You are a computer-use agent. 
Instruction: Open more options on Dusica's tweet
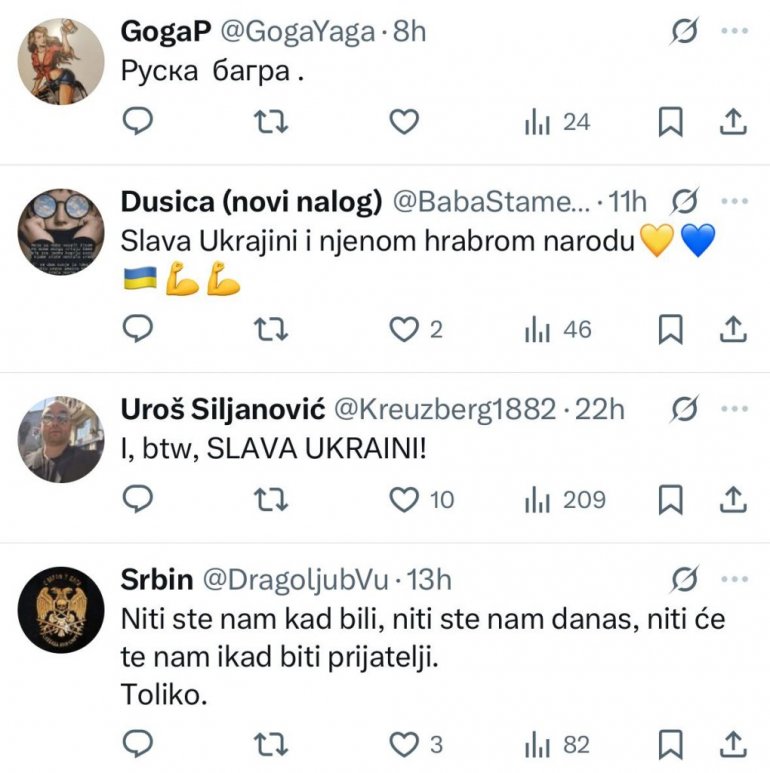[x=735, y=202]
